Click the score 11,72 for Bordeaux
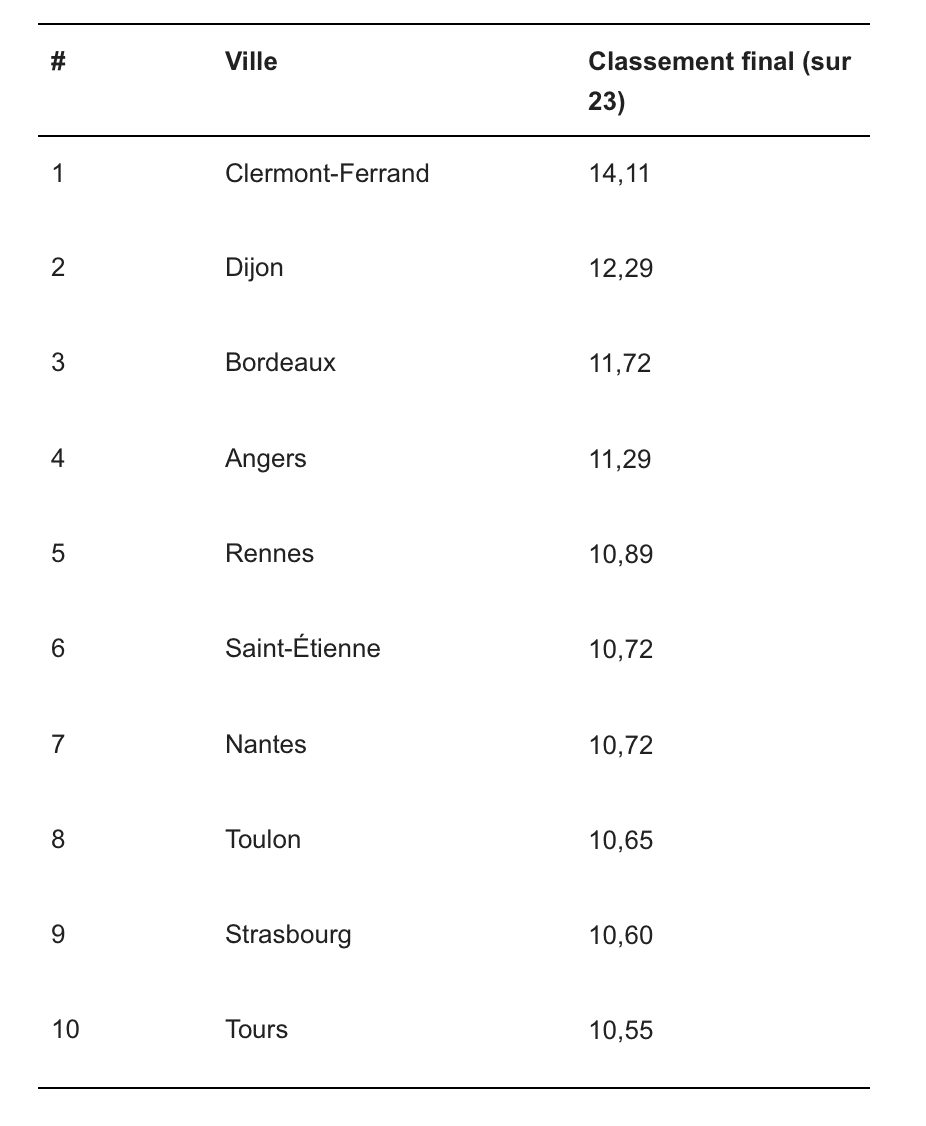Viewport: 926px width, 1126px height. point(620,363)
